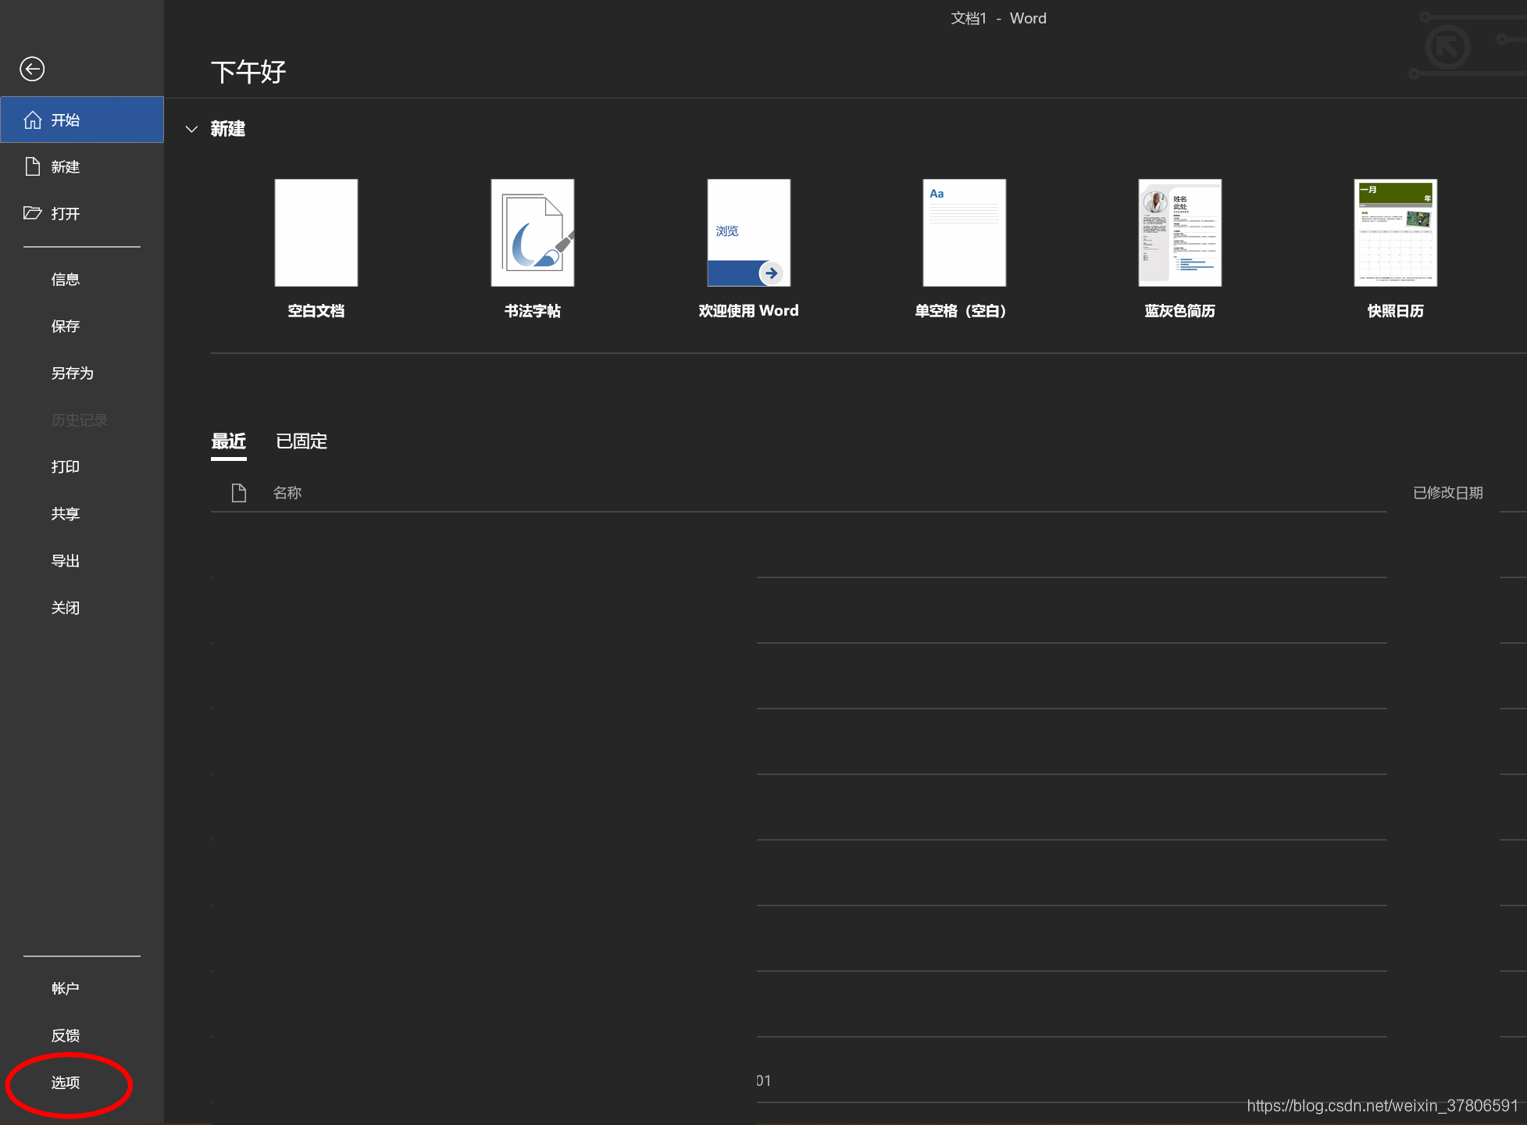Screen dimensions: 1527x1125
Task: Click the back arrow to return to document
Action: (32, 69)
